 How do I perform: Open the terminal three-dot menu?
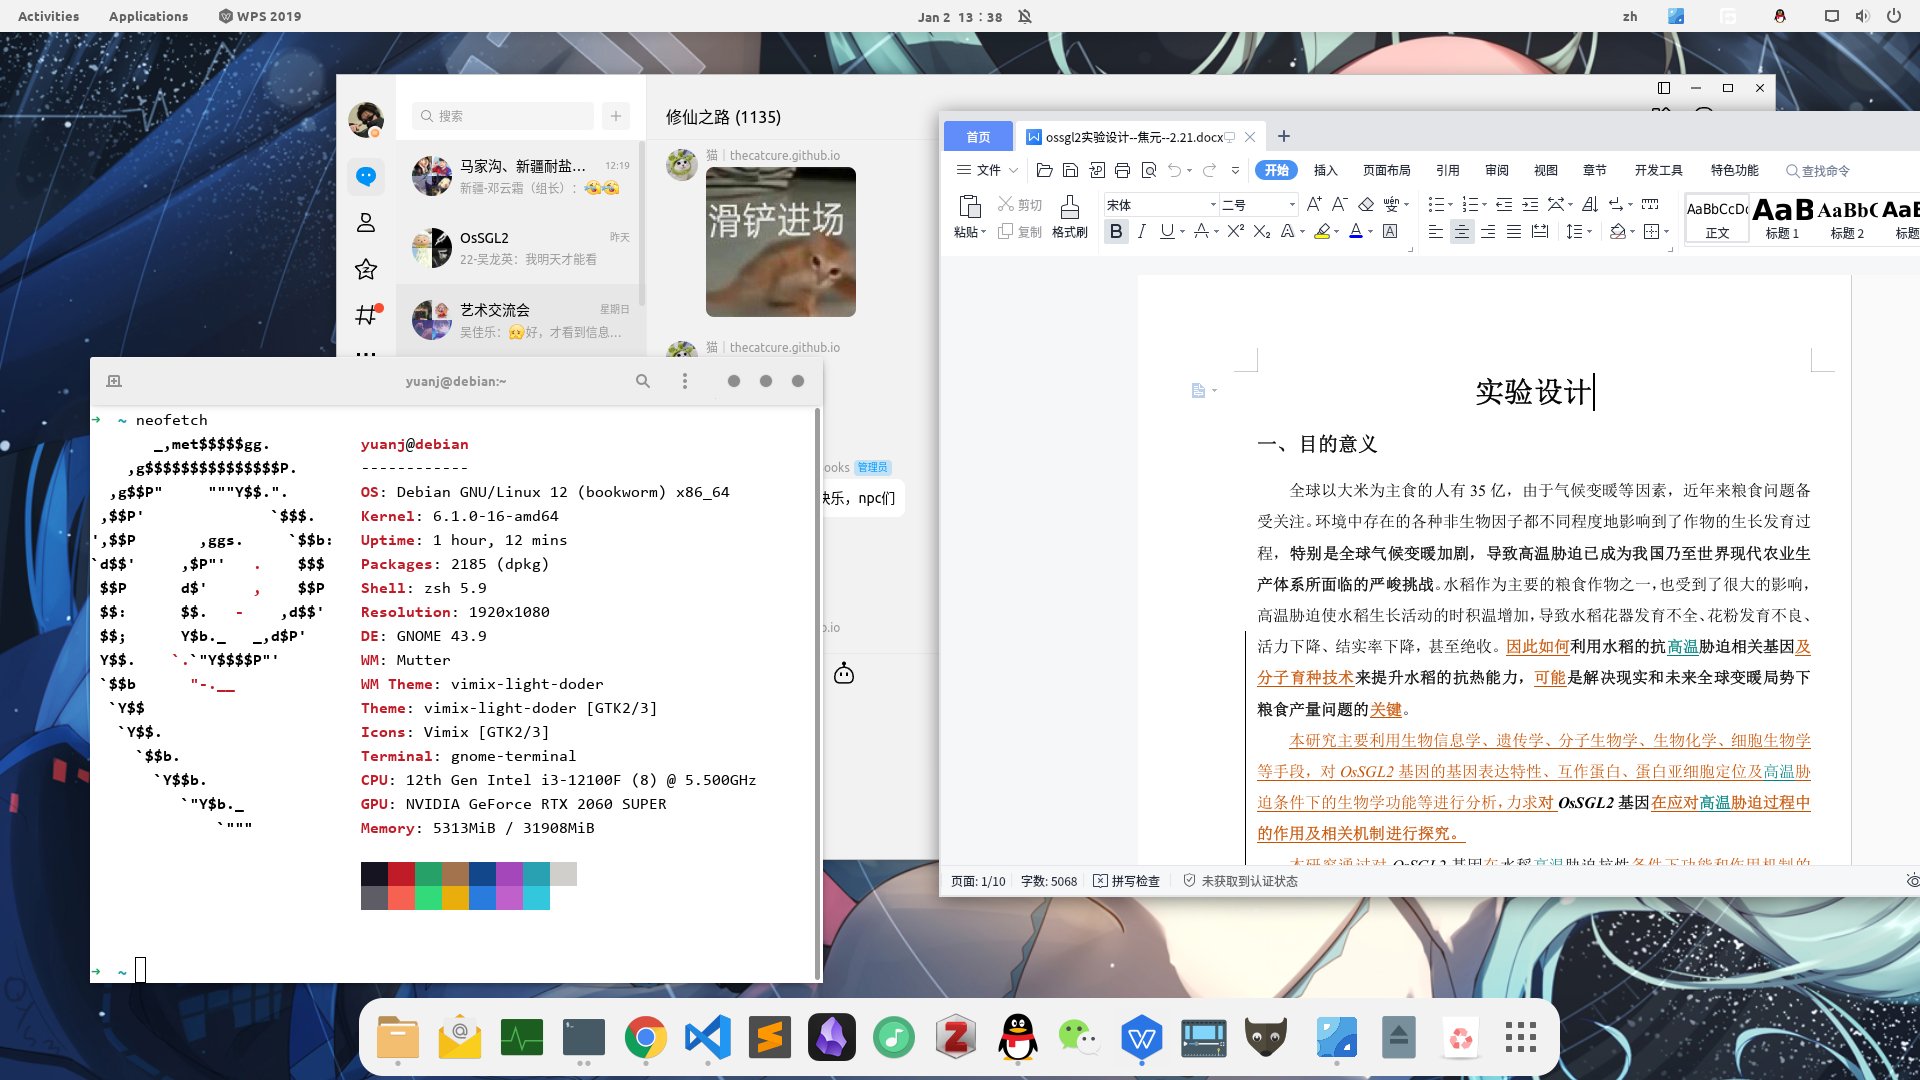[685, 381]
